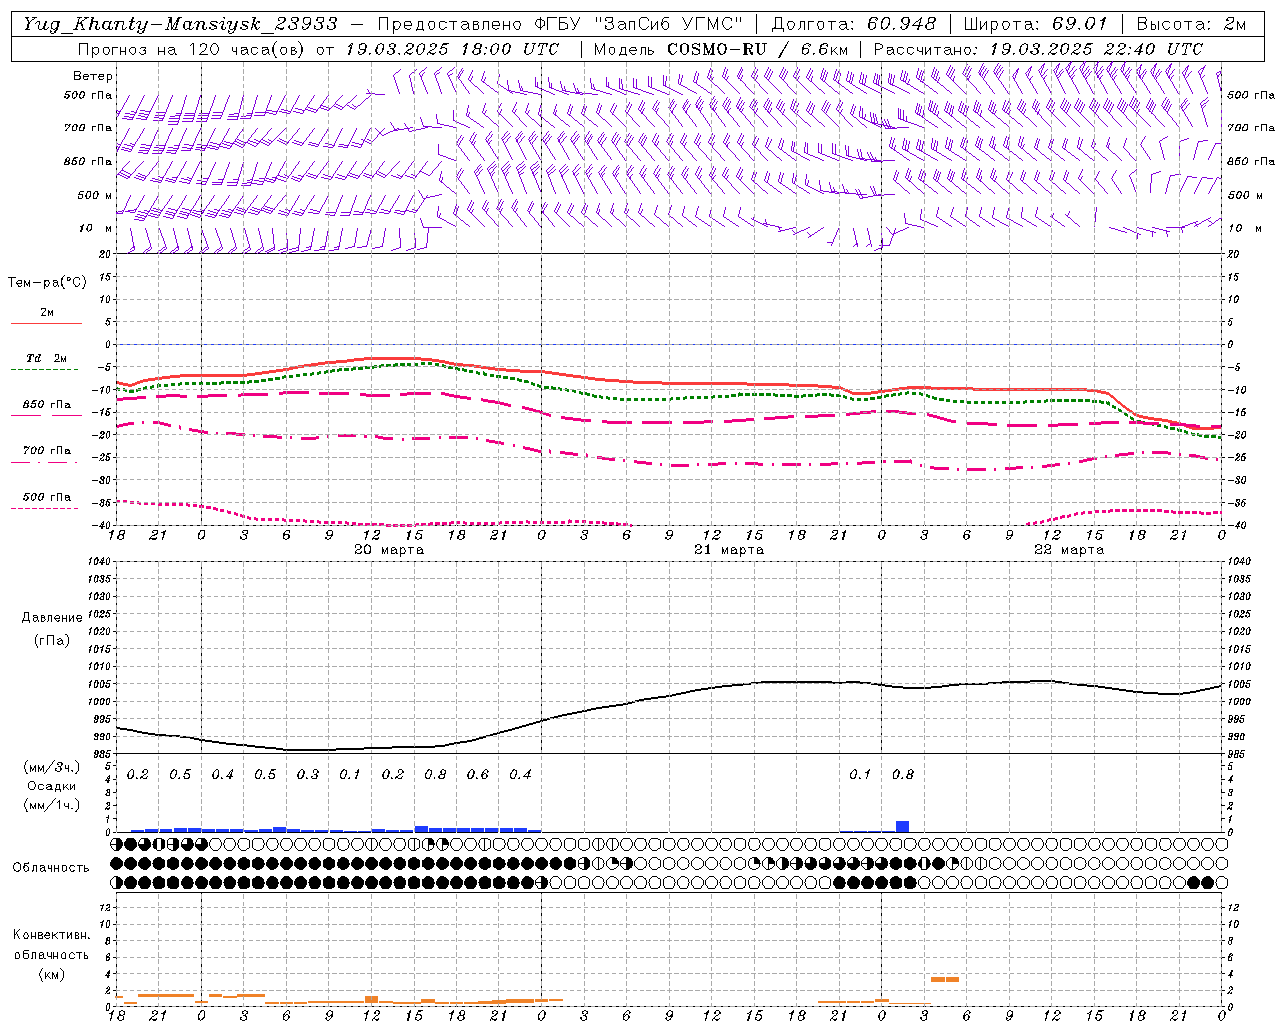Click the 'Конвективн.' convective cloud label

(x=52, y=935)
